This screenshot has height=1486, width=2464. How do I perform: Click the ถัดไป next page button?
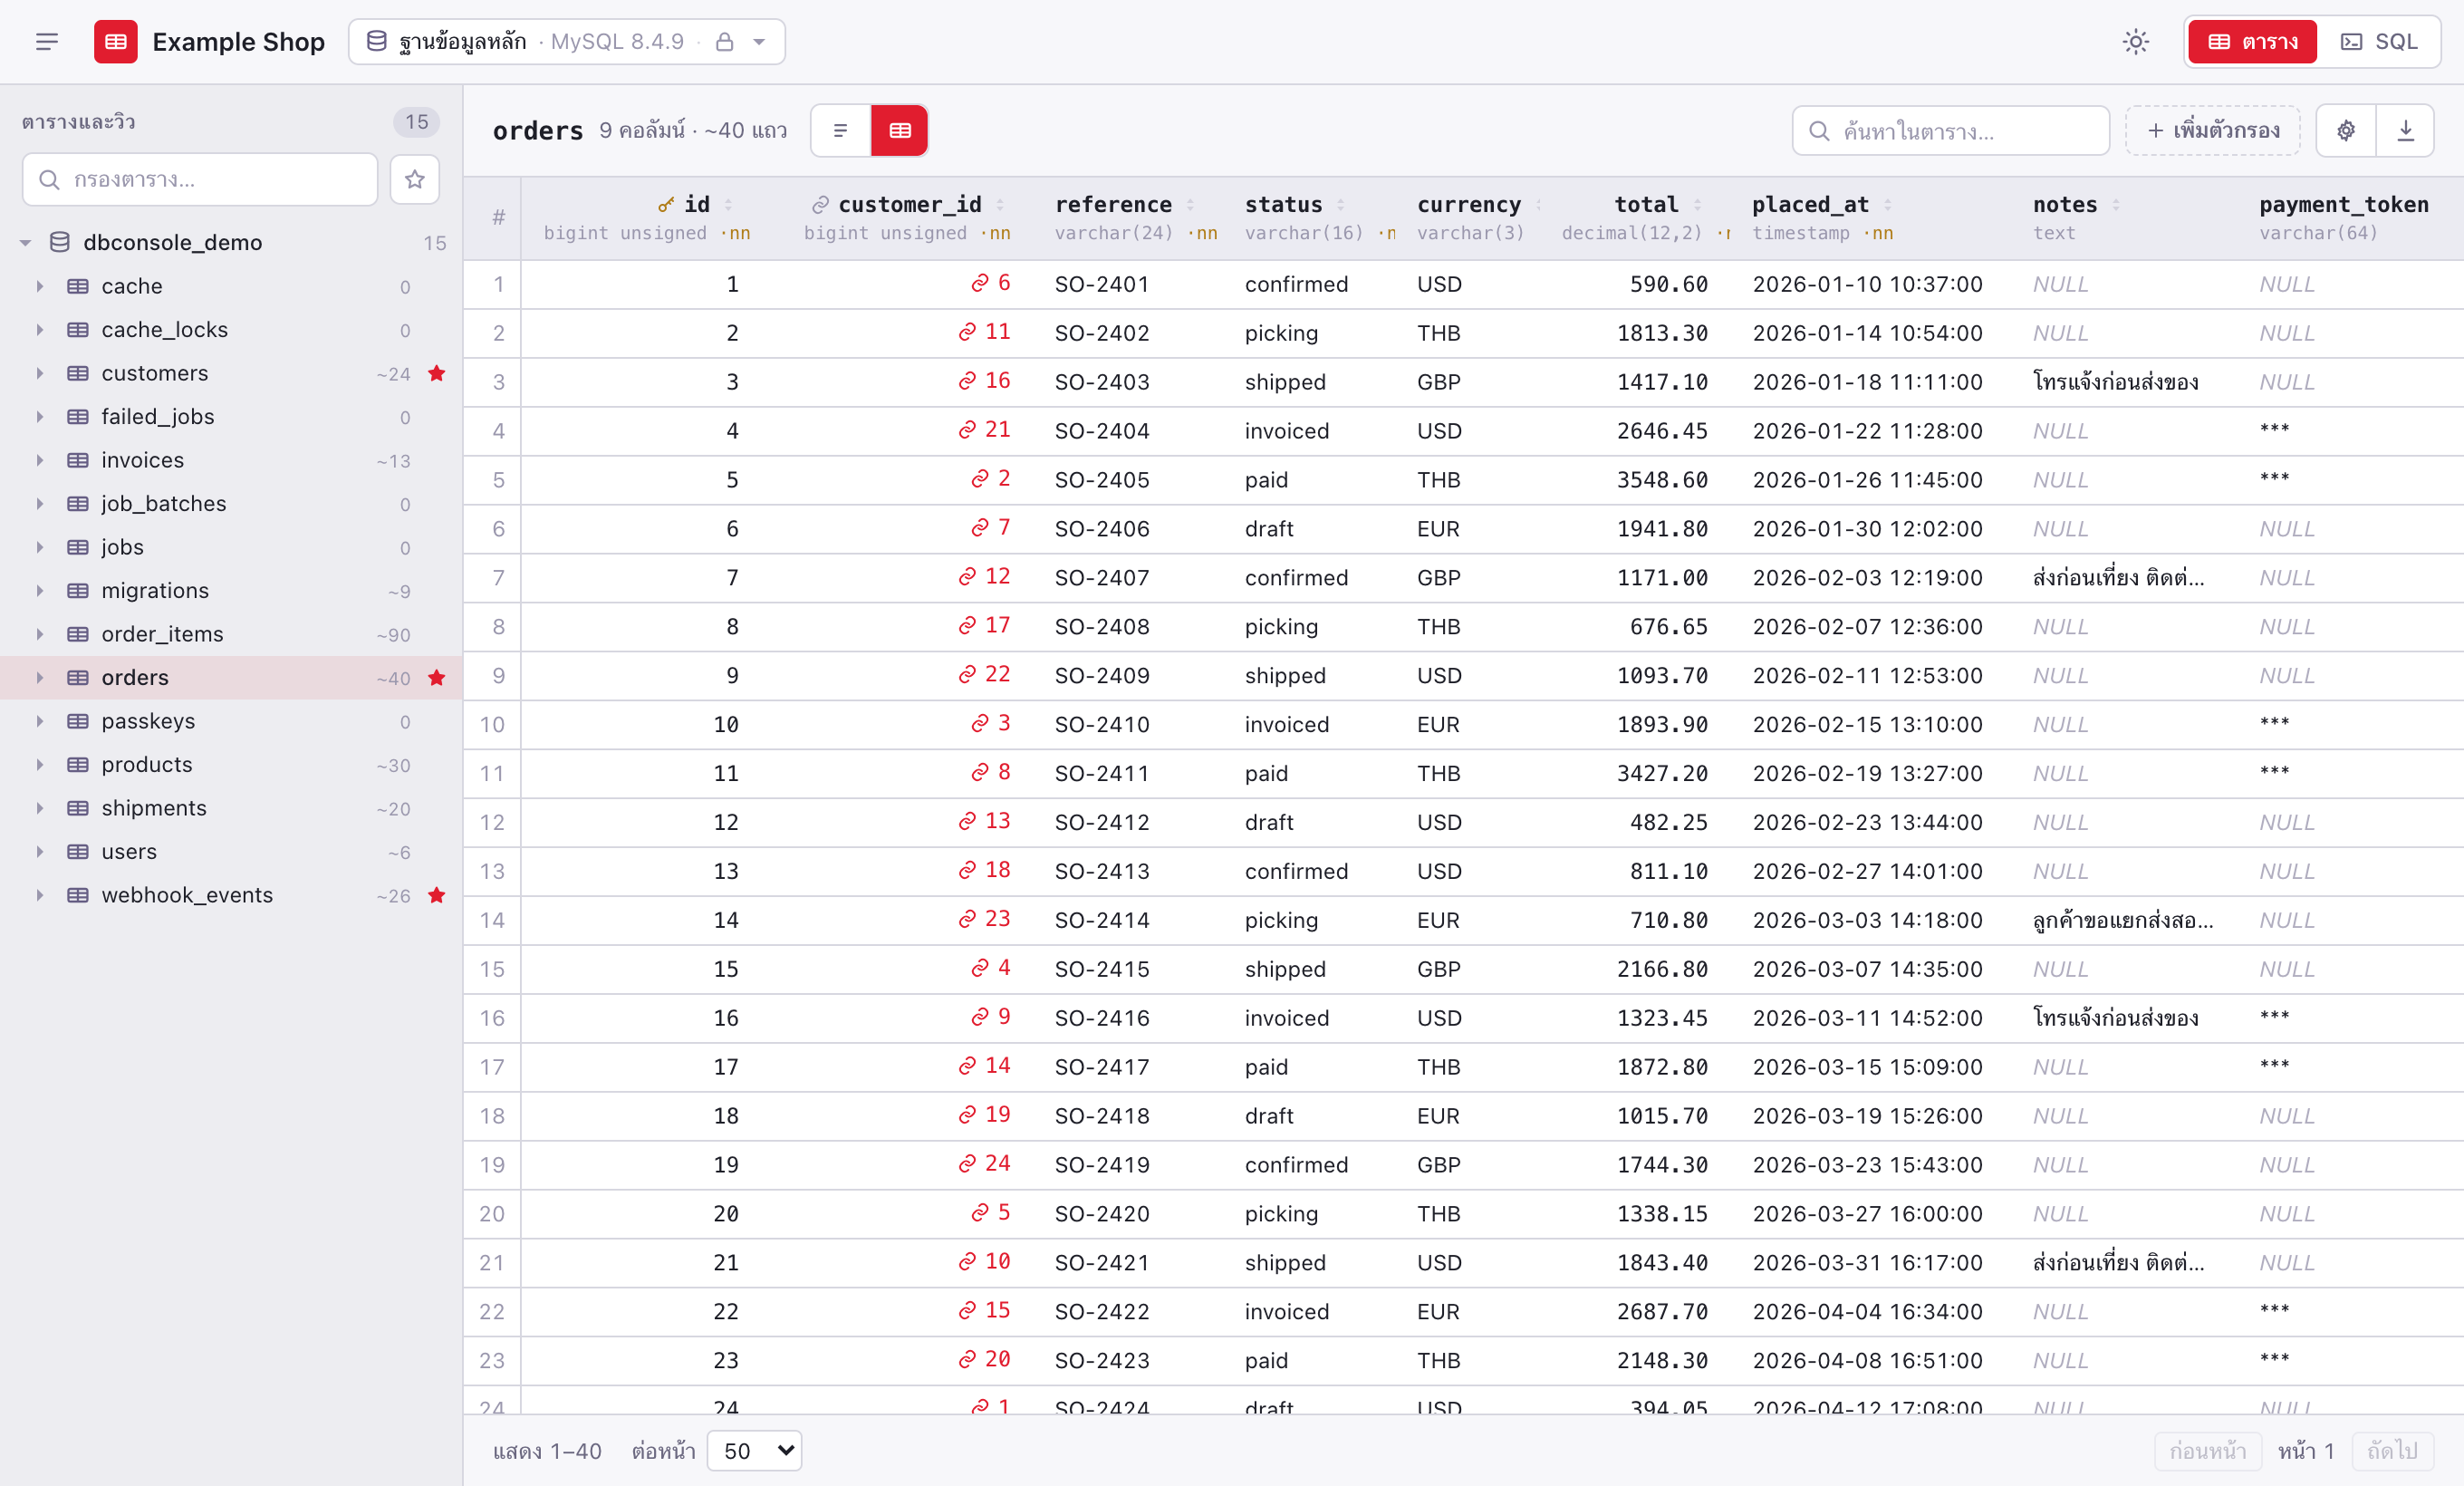pyautogui.click(x=2392, y=1450)
